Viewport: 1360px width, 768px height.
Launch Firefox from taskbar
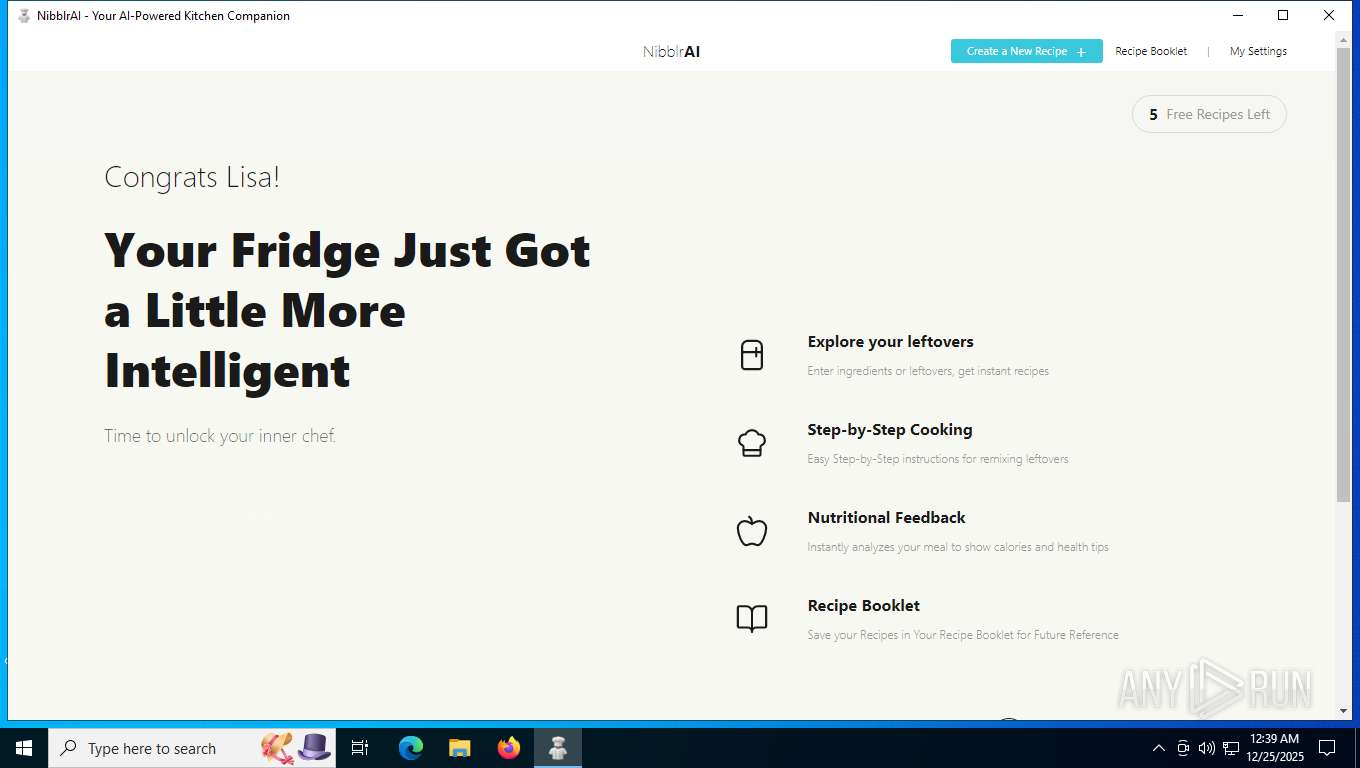pyautogui.click(x=509, y=748)
